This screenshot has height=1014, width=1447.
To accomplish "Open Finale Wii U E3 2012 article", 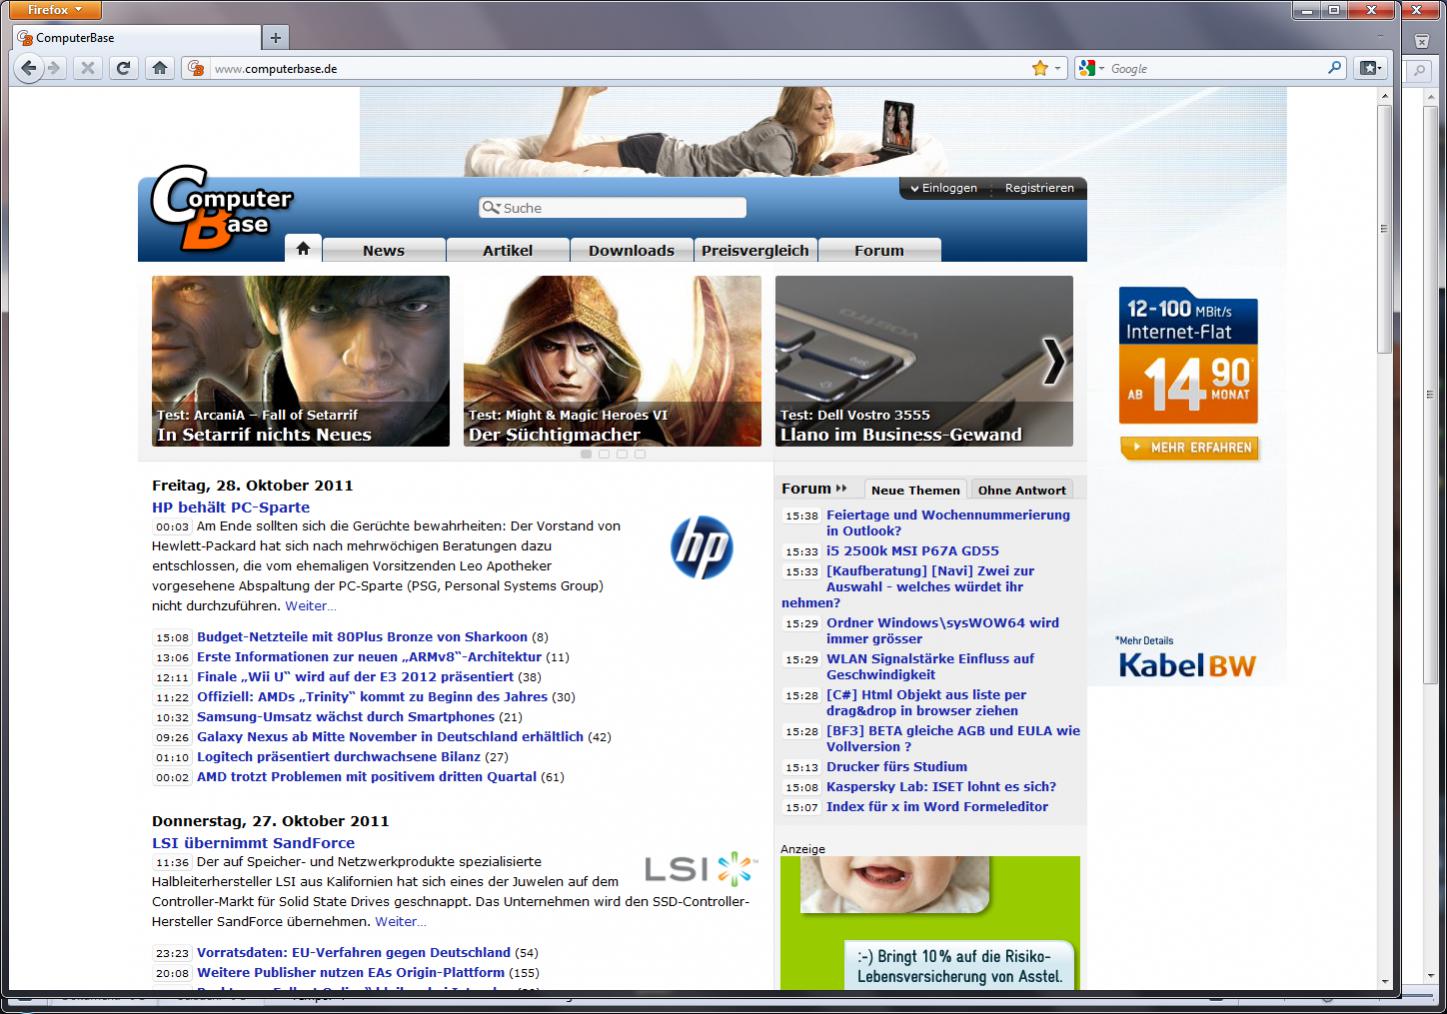I will [x=355, y=677].
